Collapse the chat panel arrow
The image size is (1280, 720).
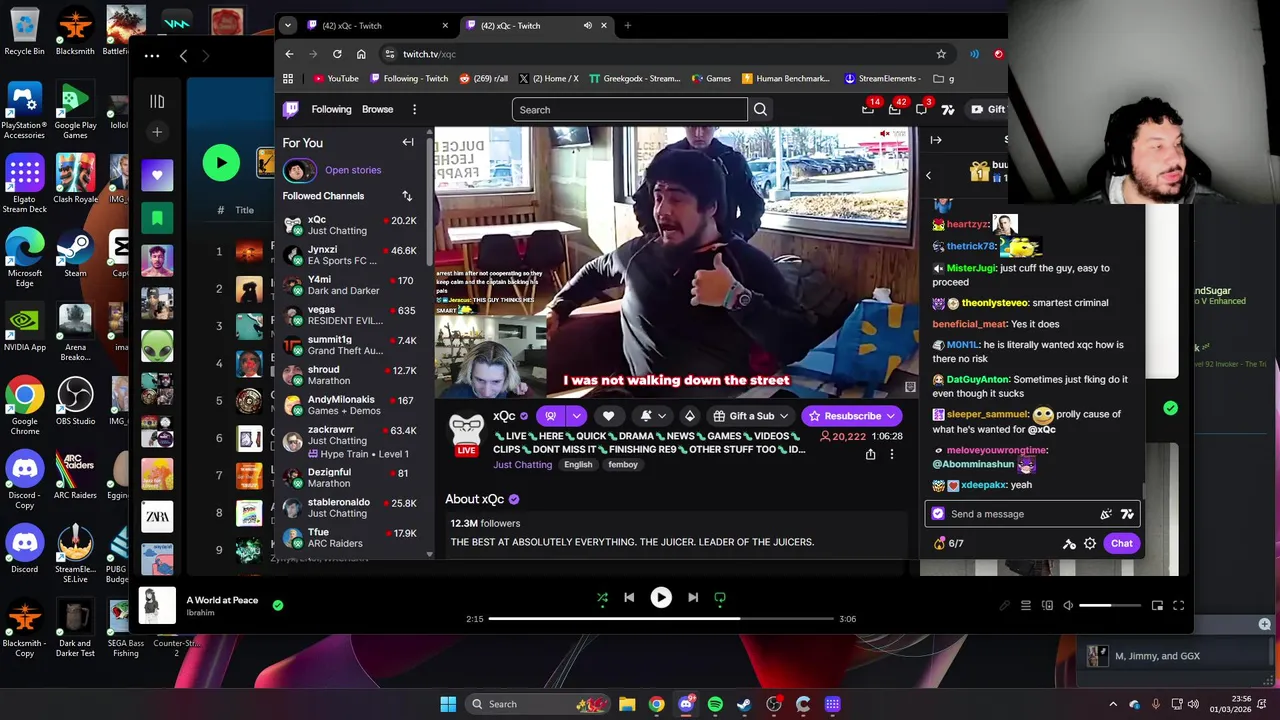coord(936,140)
